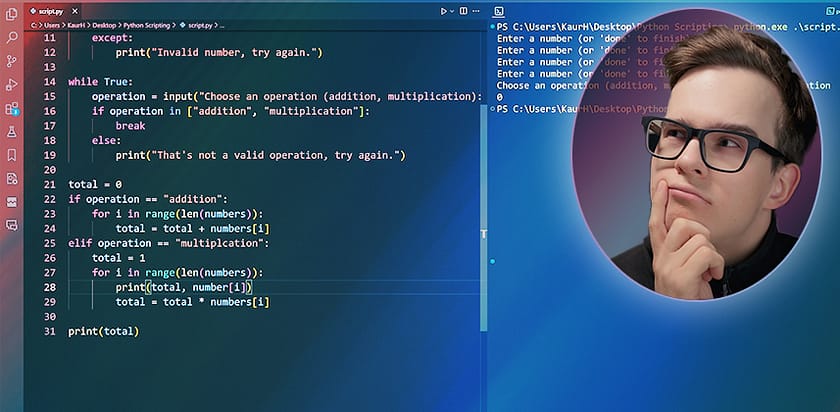Click the 'break' statement on line 17
Viewport: 840px width, 412px height.
click(x=130, y=126)
